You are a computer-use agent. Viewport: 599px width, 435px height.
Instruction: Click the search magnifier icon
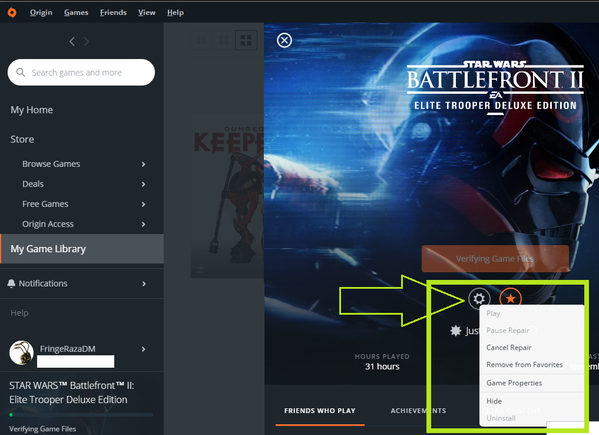[20, 72]
